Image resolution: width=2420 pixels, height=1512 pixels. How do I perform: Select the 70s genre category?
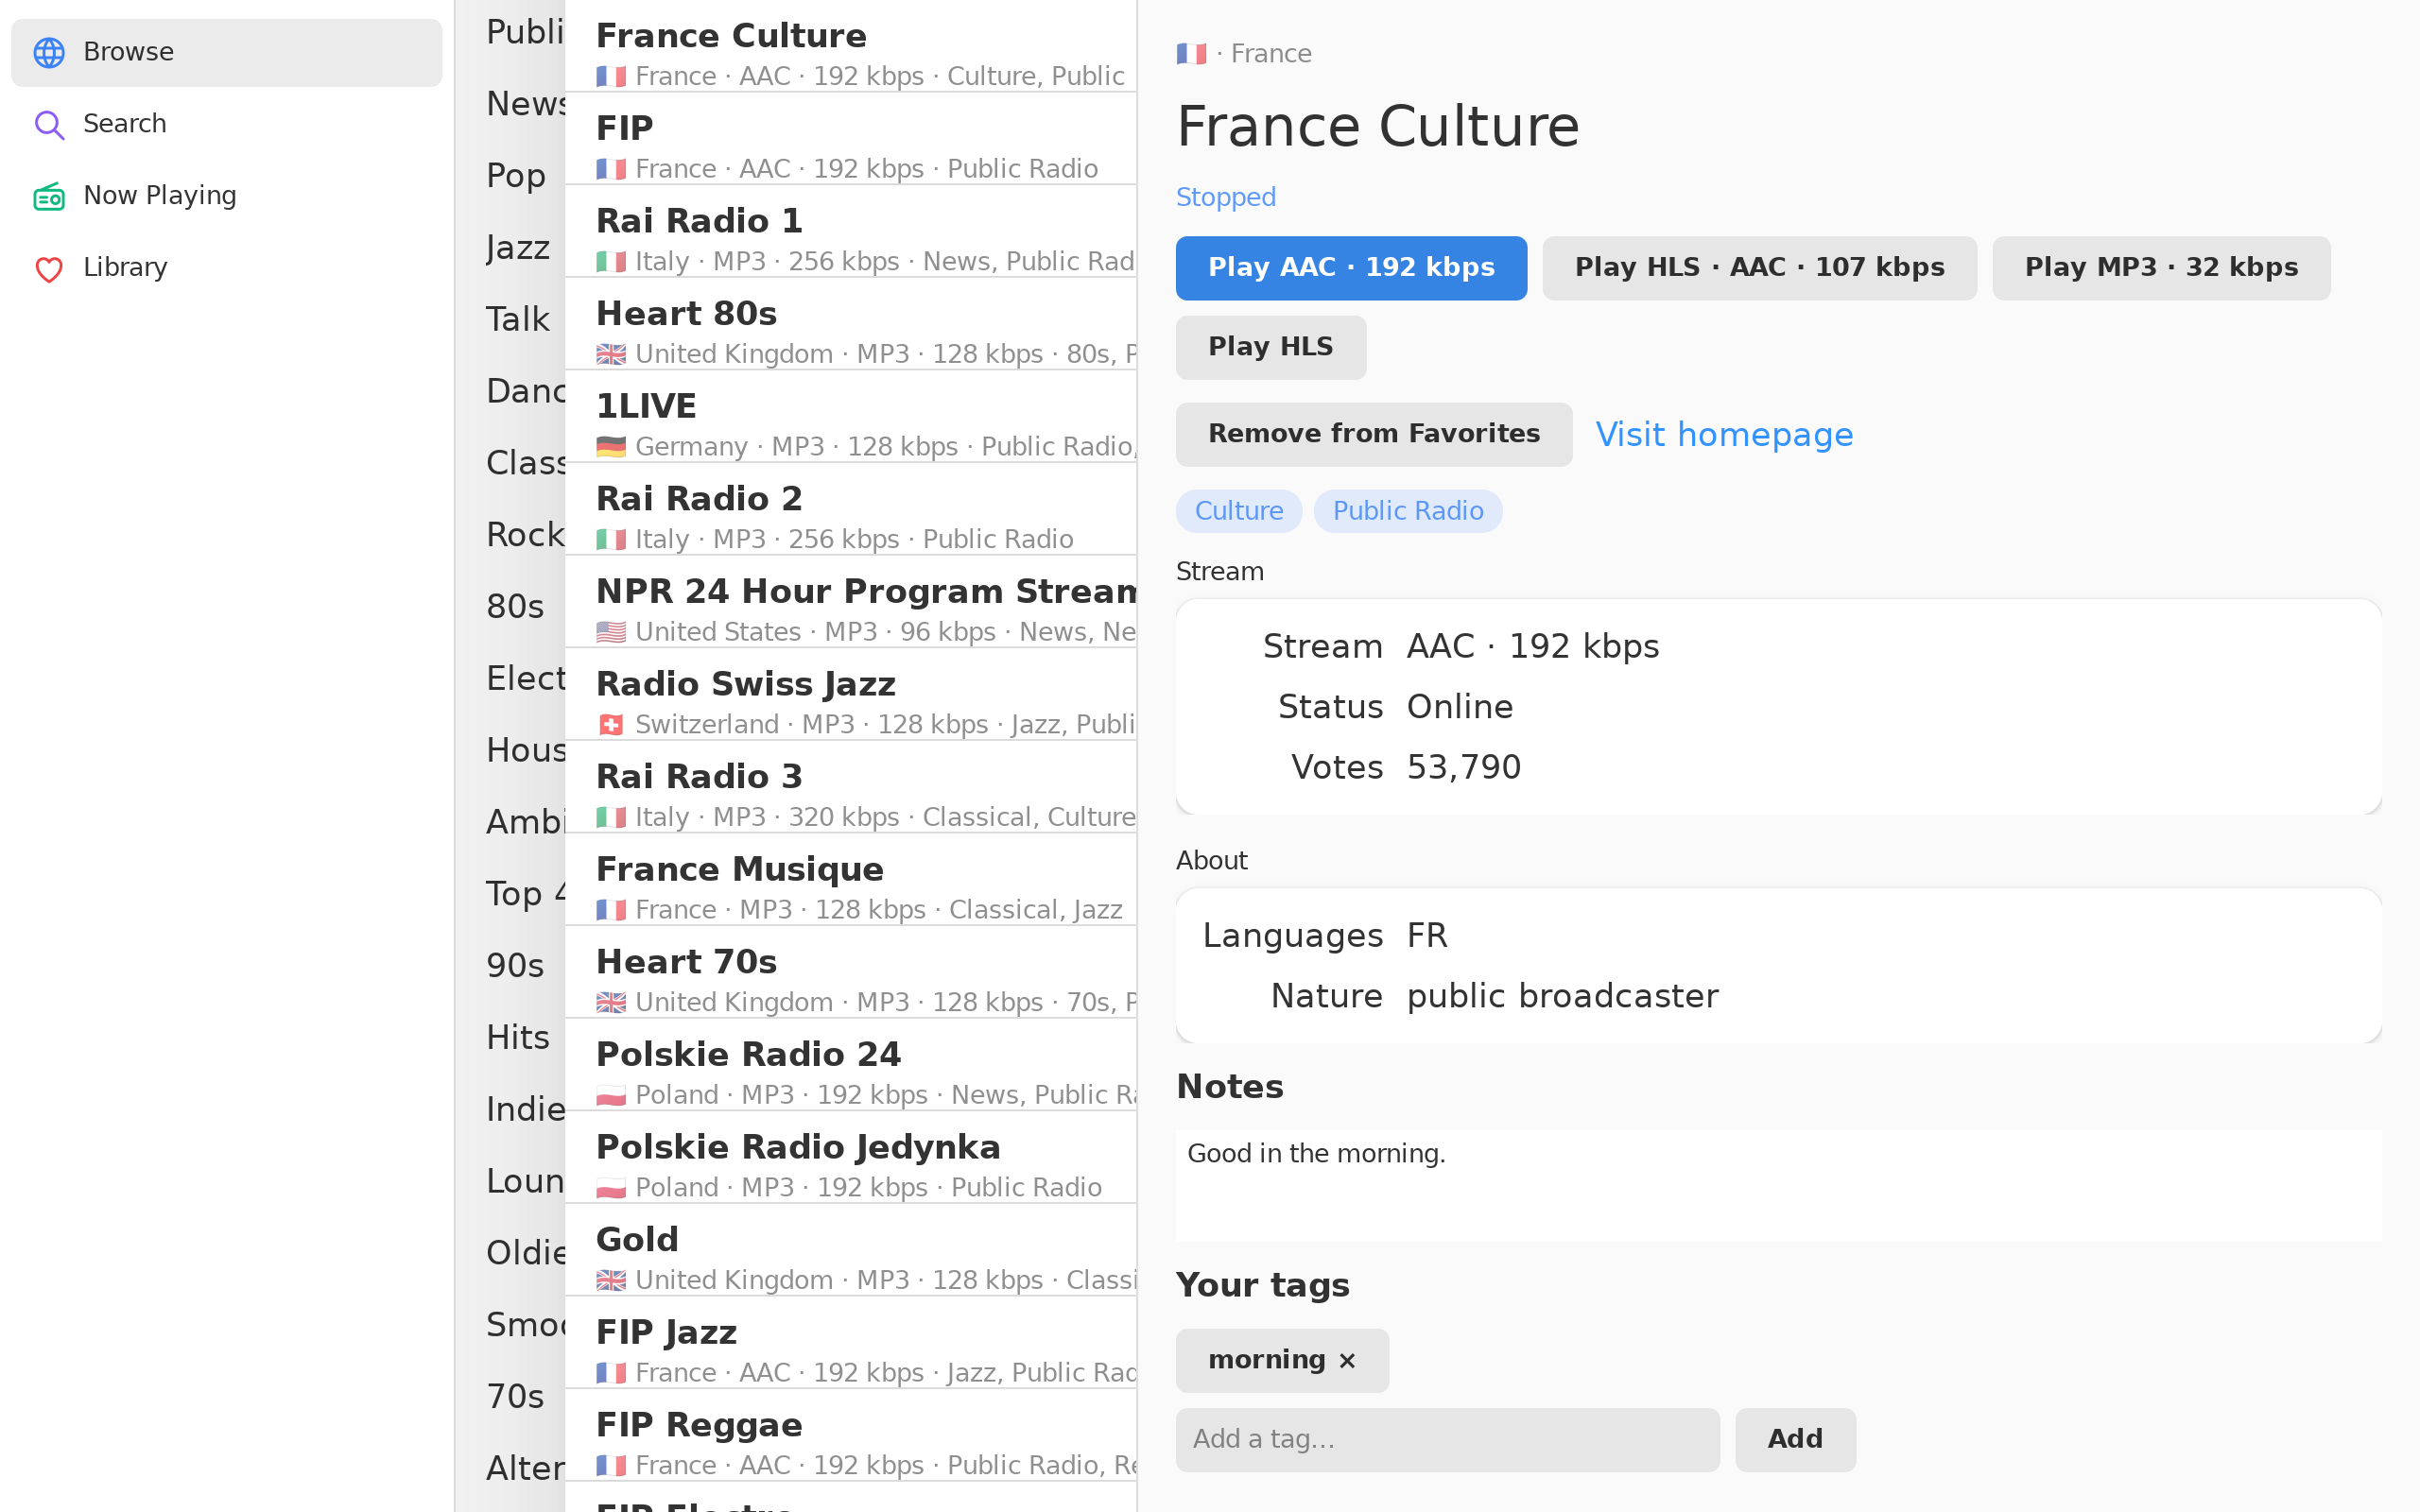[x=515, y=1396]
